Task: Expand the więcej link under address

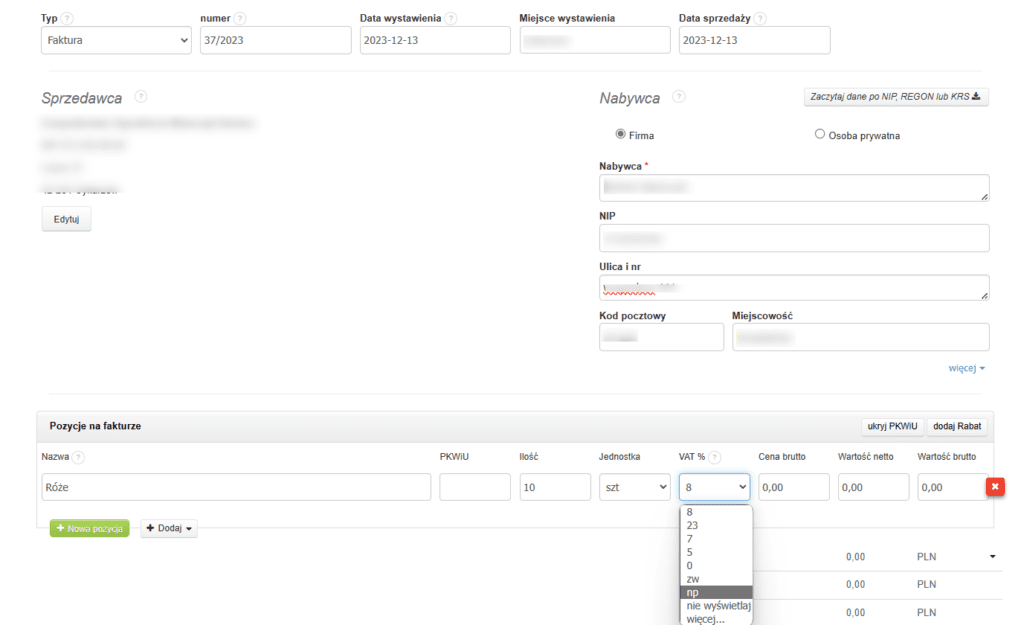Action: (x=966, y=369)
